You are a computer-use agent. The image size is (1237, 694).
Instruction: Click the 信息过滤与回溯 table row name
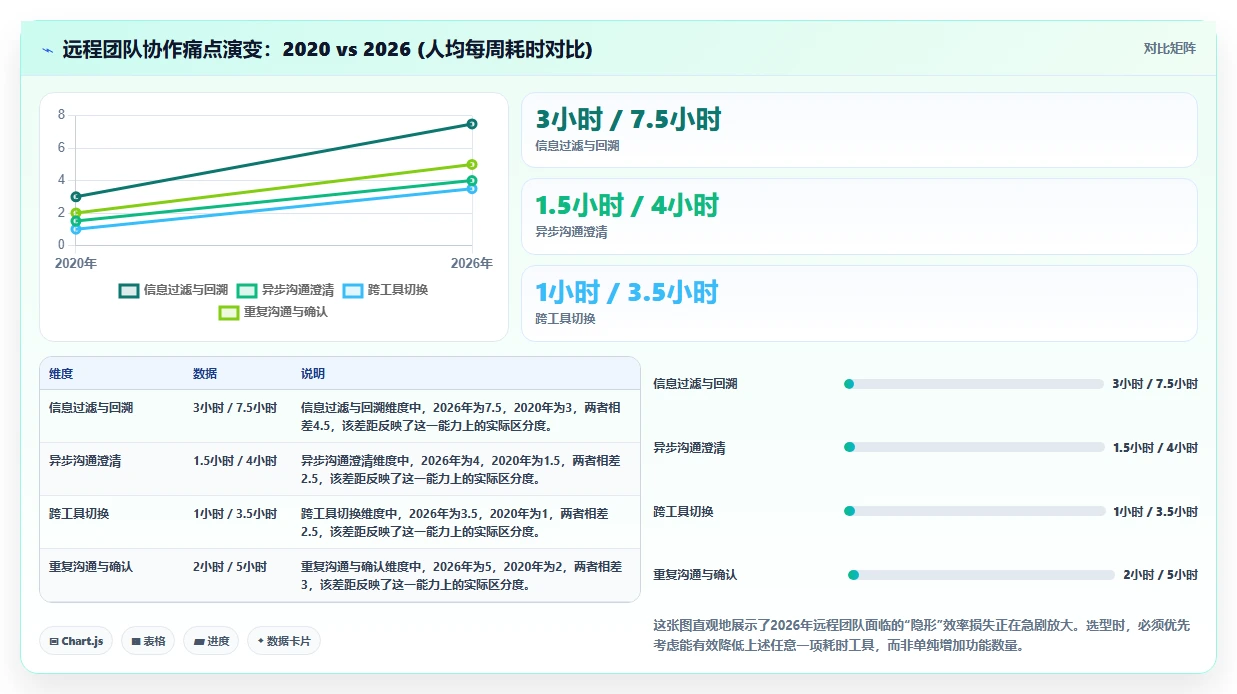(x=91, y=408)
